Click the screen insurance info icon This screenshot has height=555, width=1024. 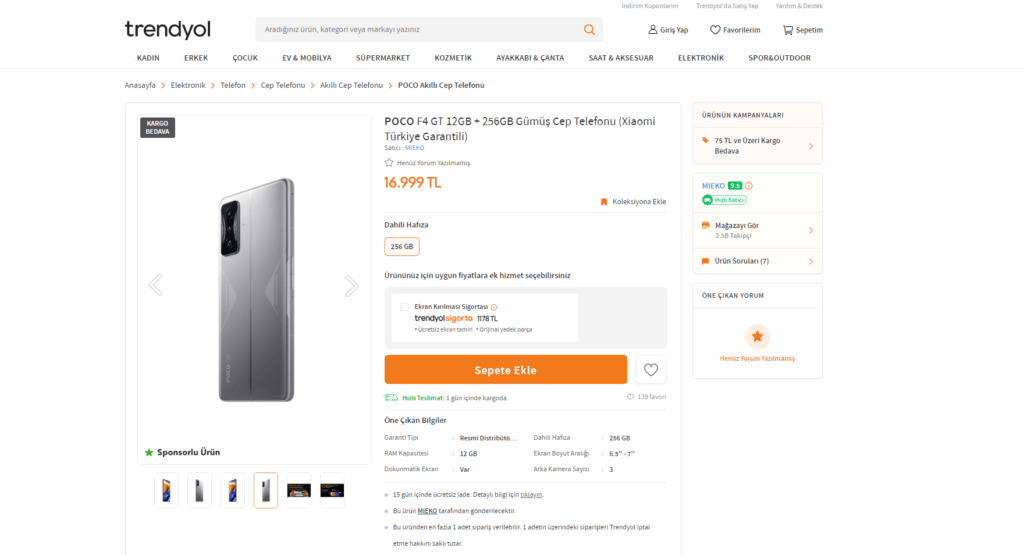494,307
